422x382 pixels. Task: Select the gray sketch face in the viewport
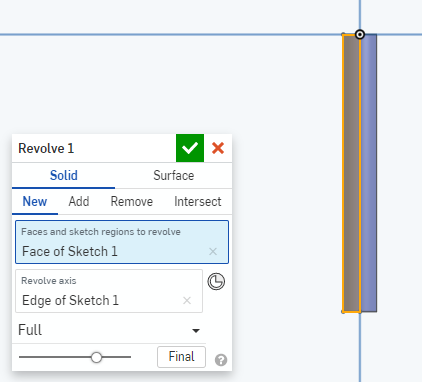(351, 173)
